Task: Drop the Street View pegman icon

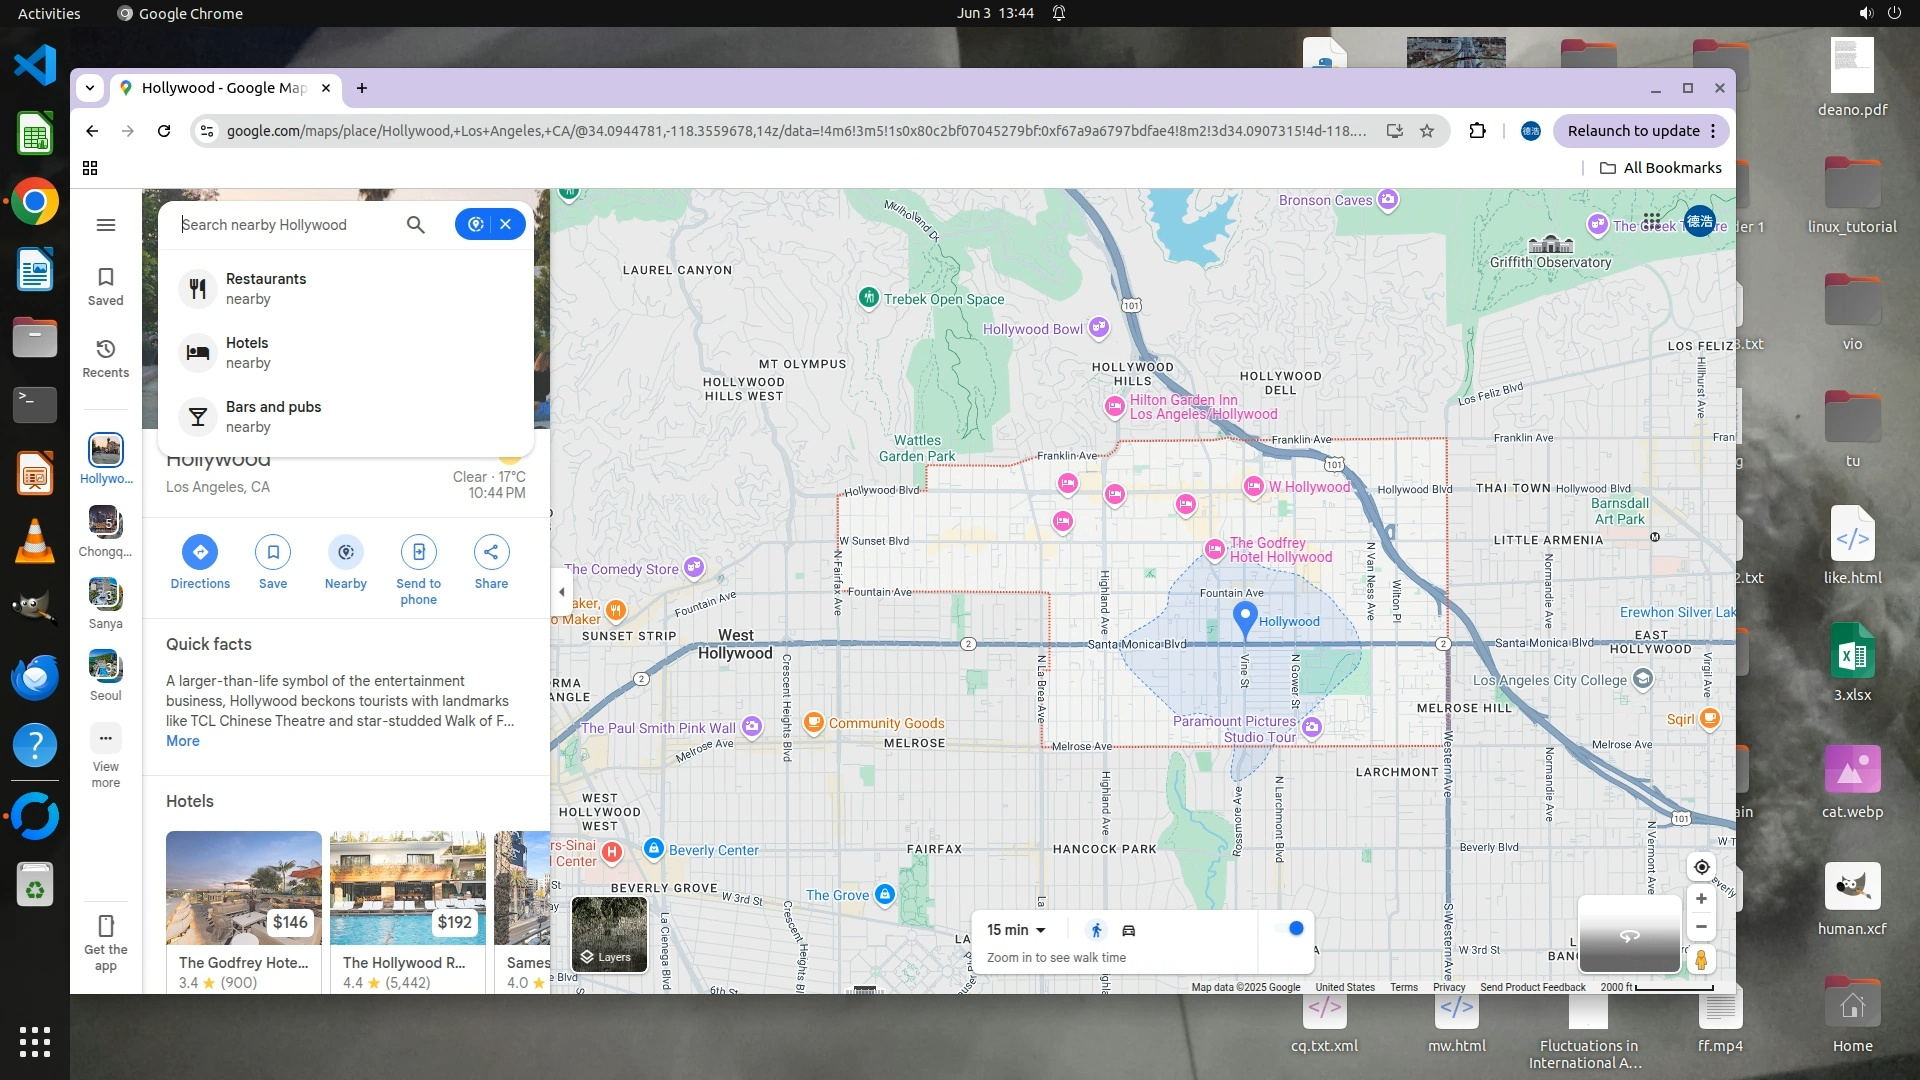Action: coord(1701,960)
